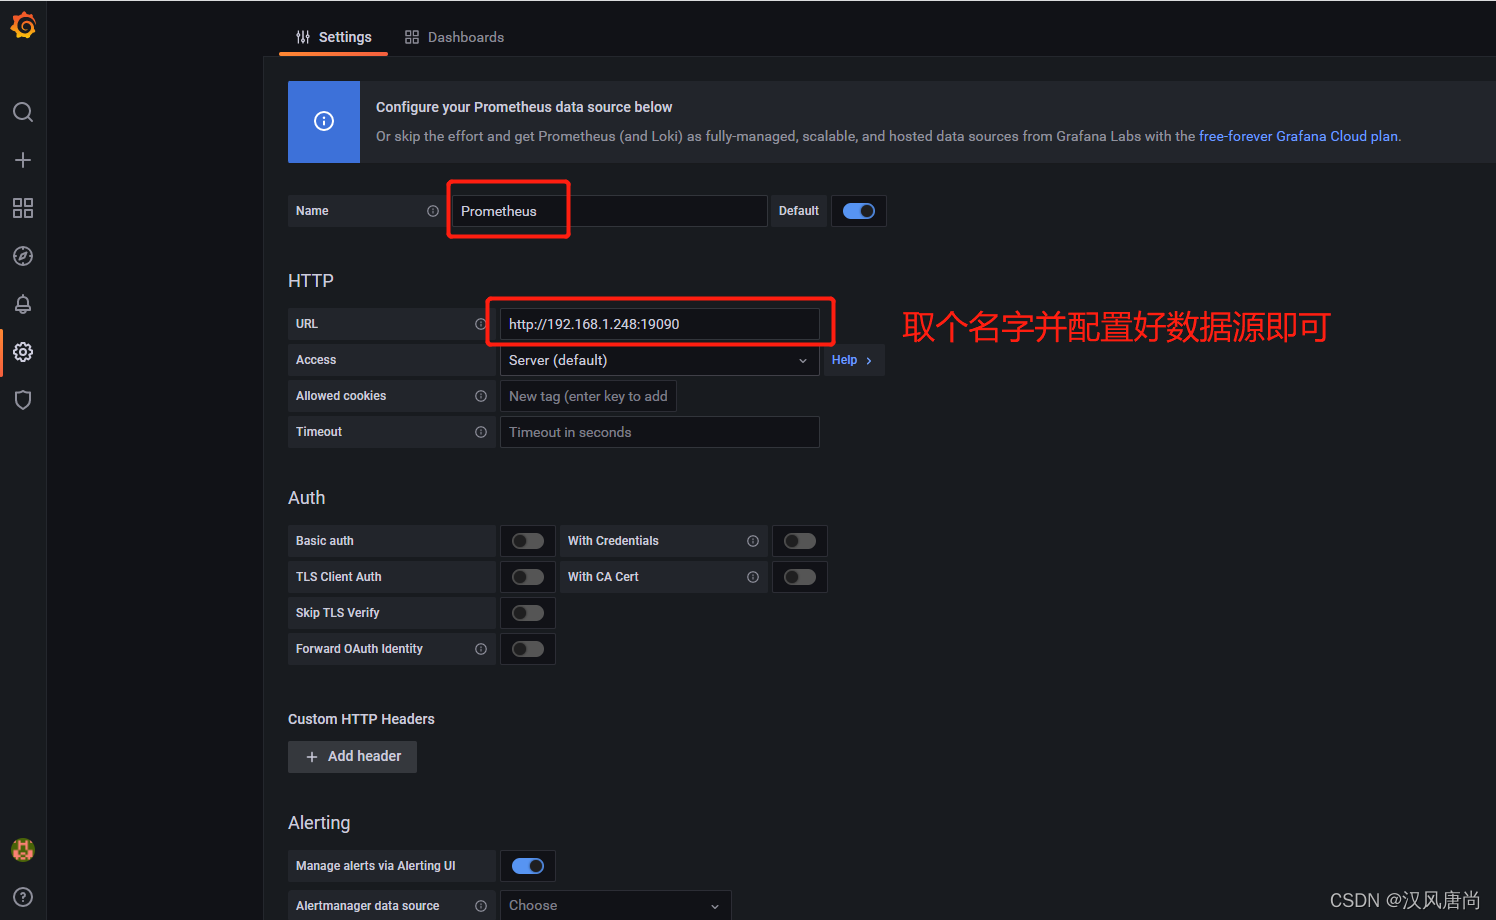
Task: Switch to the Settings tab
Action: pyautogui.click(x=334, y=37)
